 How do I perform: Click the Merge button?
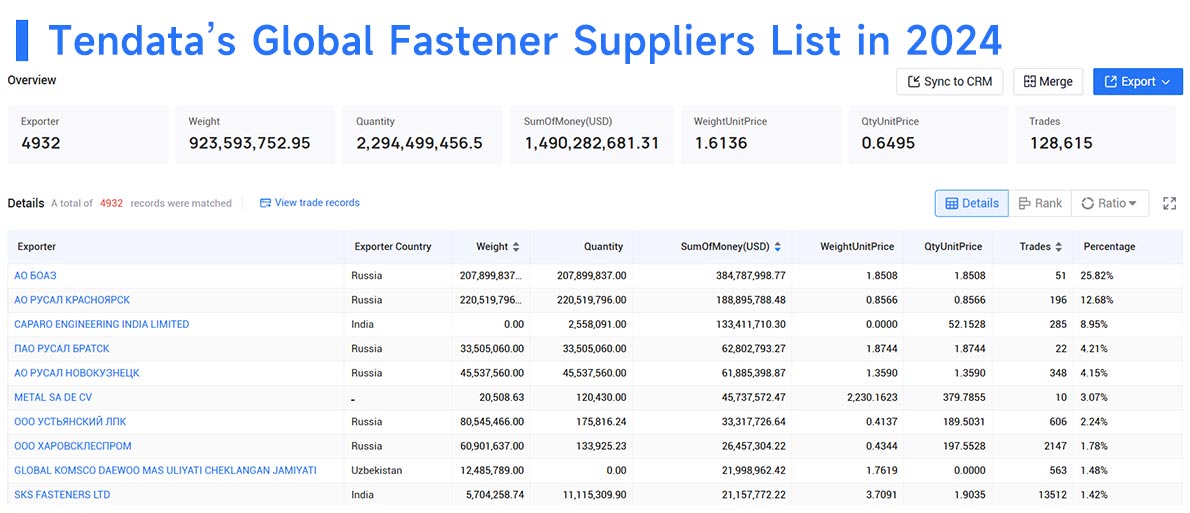click(1048, 82)
